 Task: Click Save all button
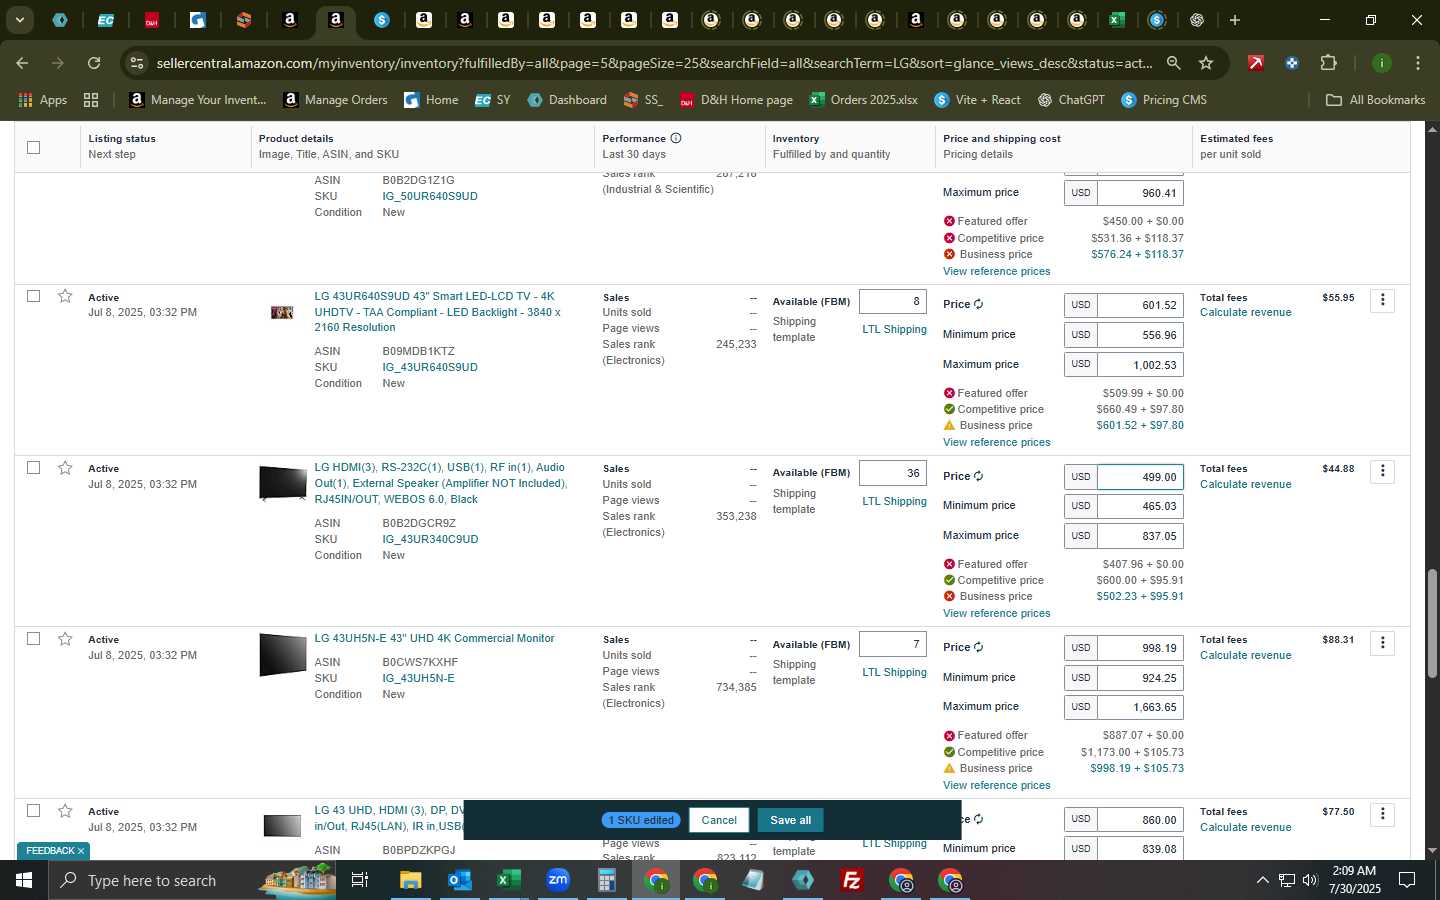[790, 820]
